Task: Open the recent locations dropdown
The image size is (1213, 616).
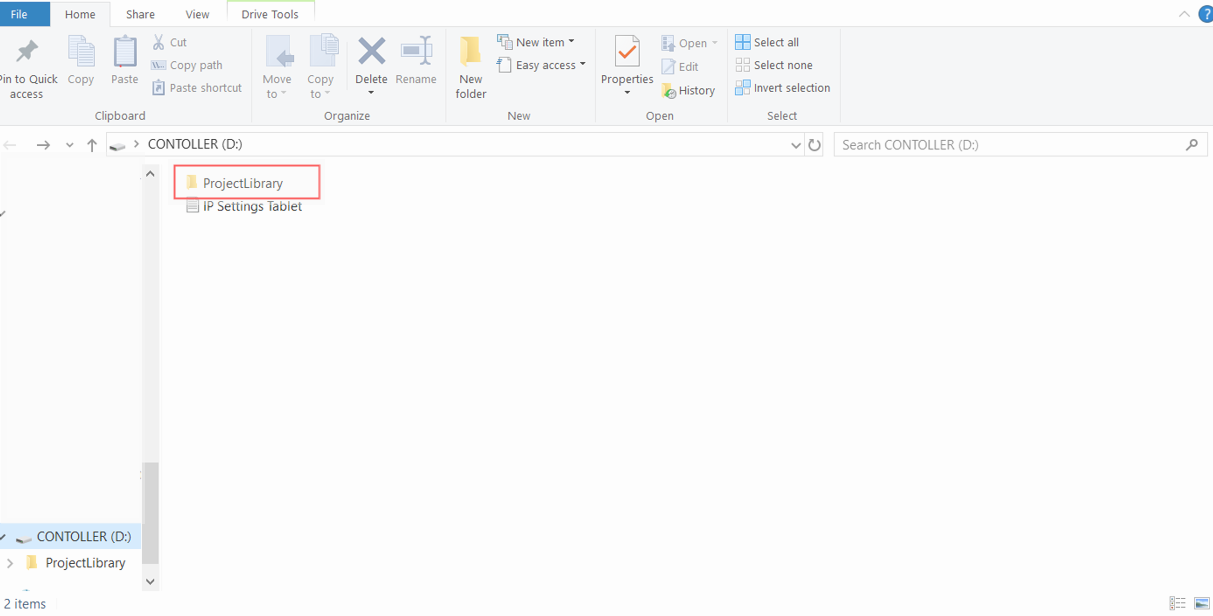Action: pos(69,145)
